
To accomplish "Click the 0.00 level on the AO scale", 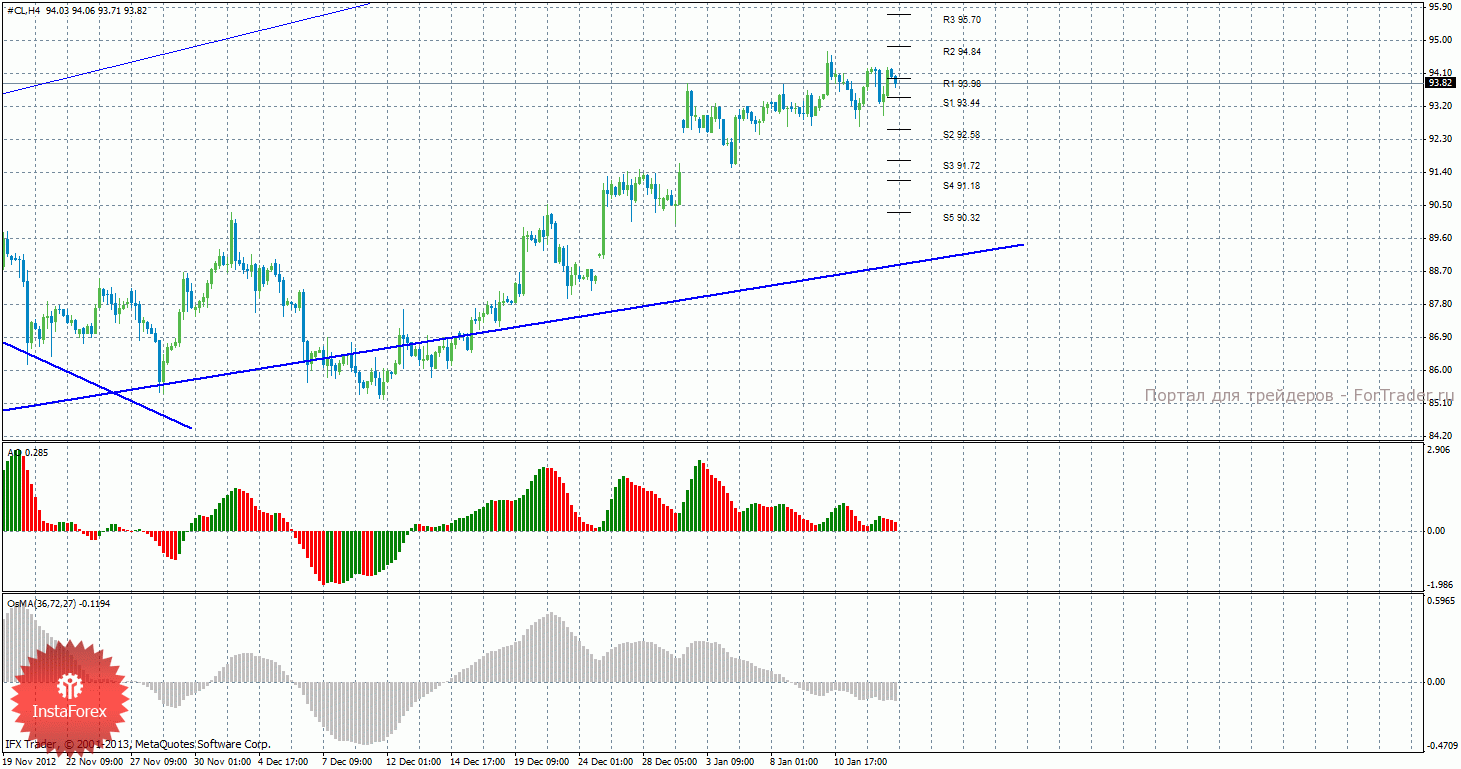I will click(1436, 531).
